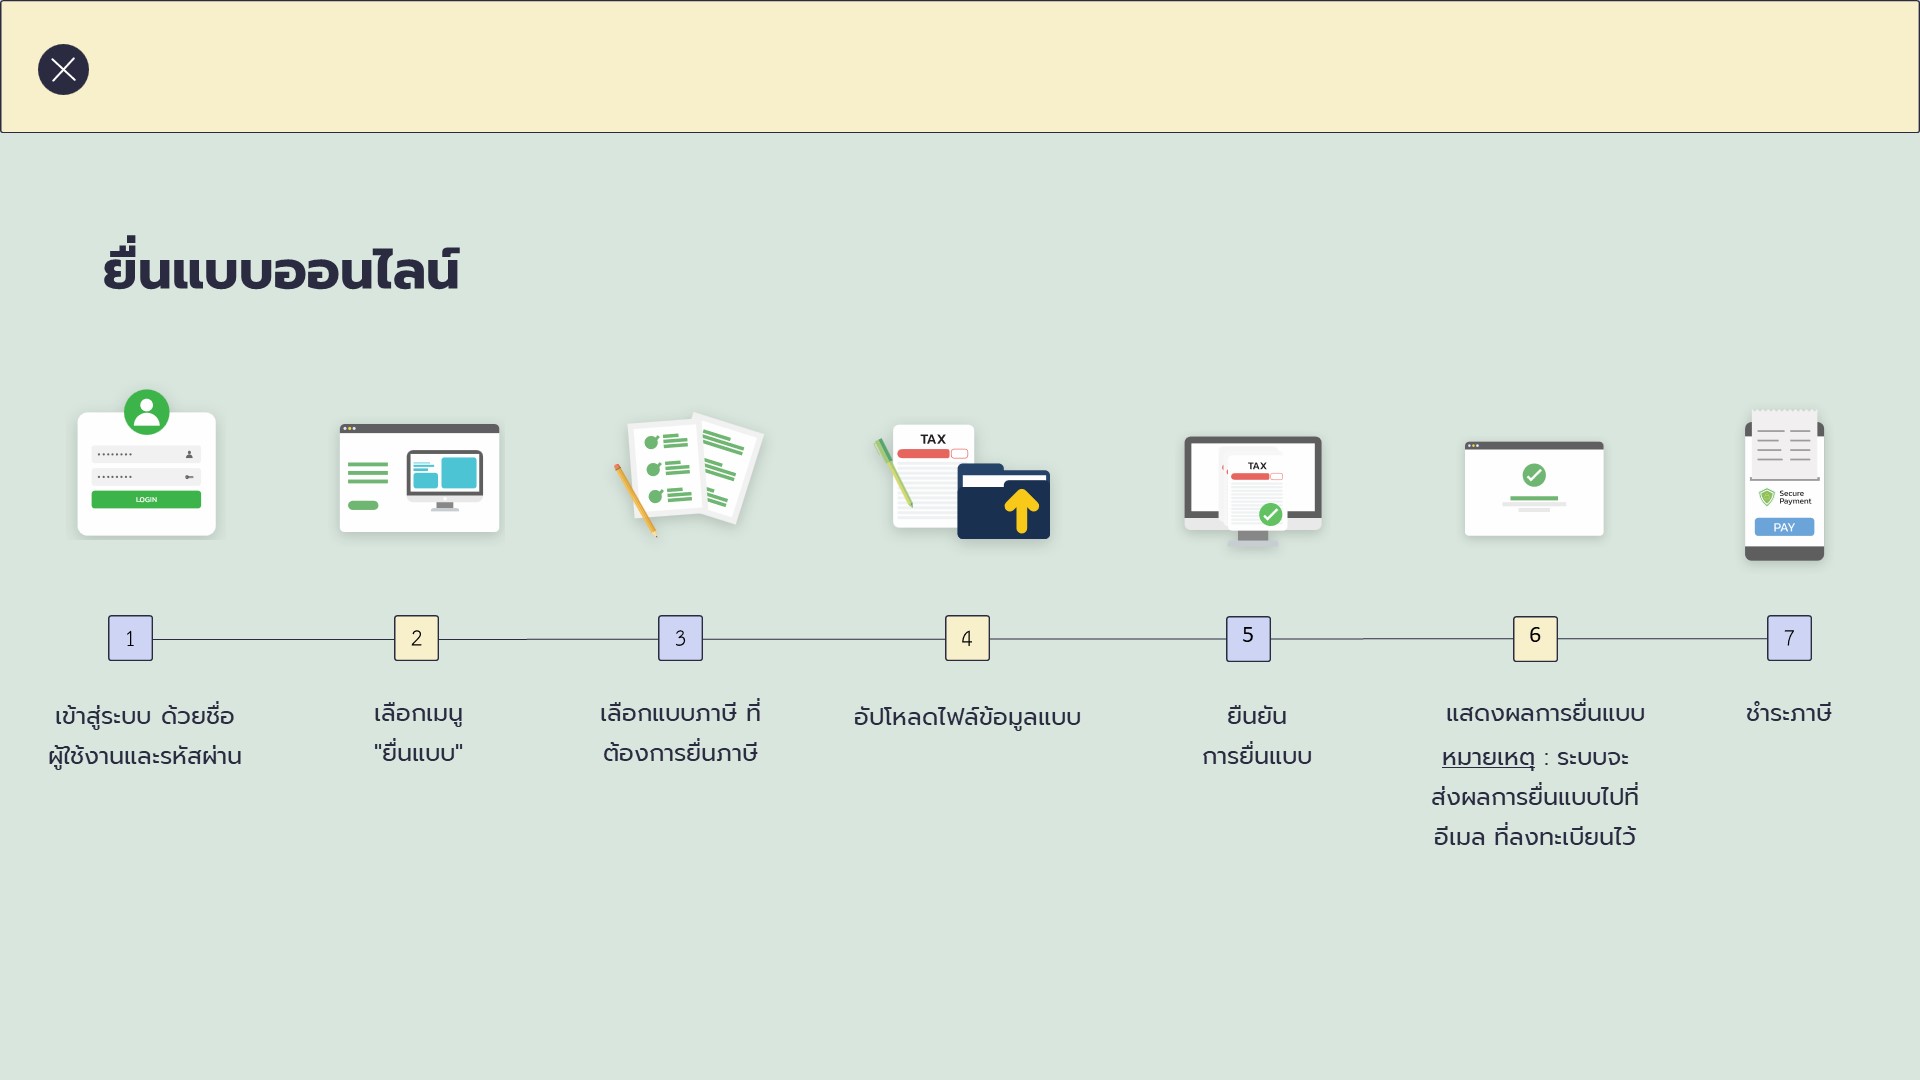Click the text 'อัปโหลดไฟล์ข้อมูลแบบ'
Viewport: 1920px width, 1080px height.
[x=967, y=717]
